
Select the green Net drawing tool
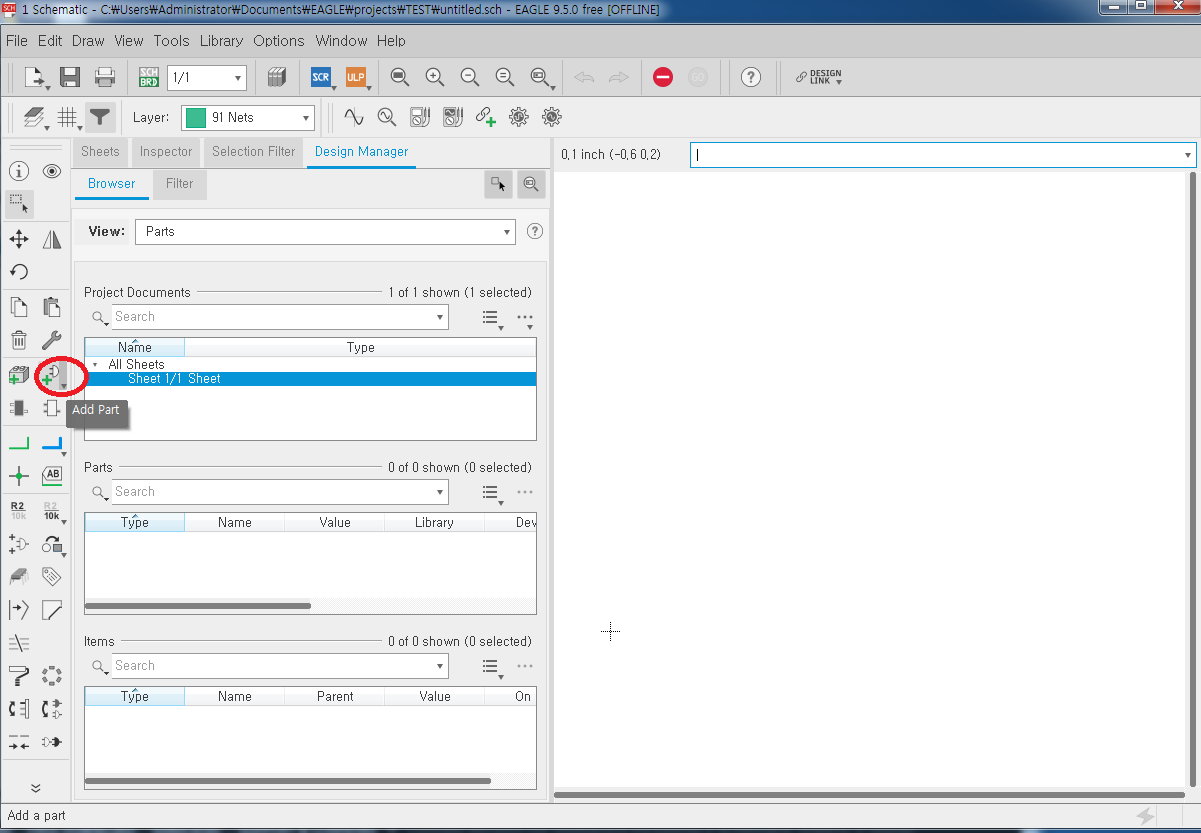click(19, 443)
